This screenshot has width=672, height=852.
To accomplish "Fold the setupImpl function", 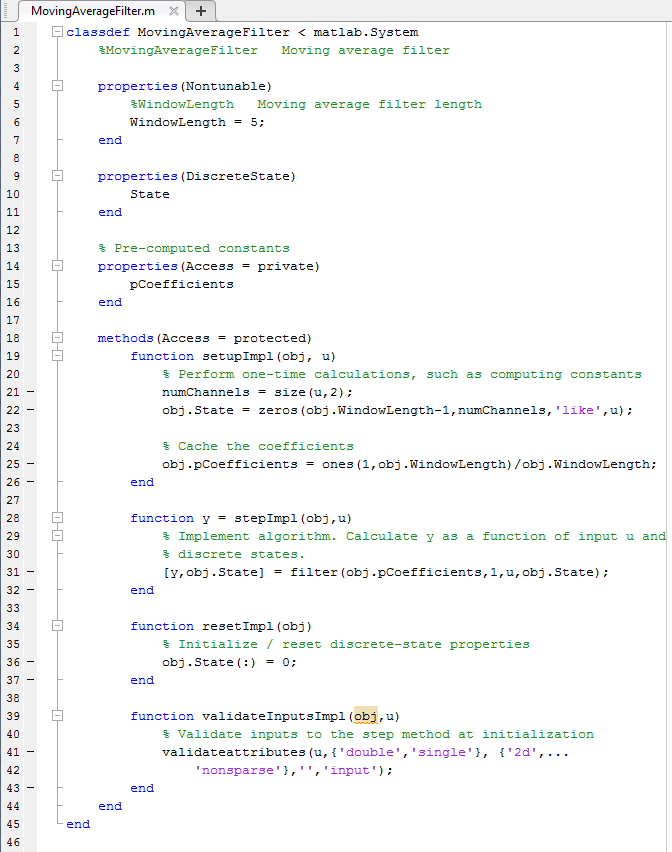I will [x=57, y=356].
